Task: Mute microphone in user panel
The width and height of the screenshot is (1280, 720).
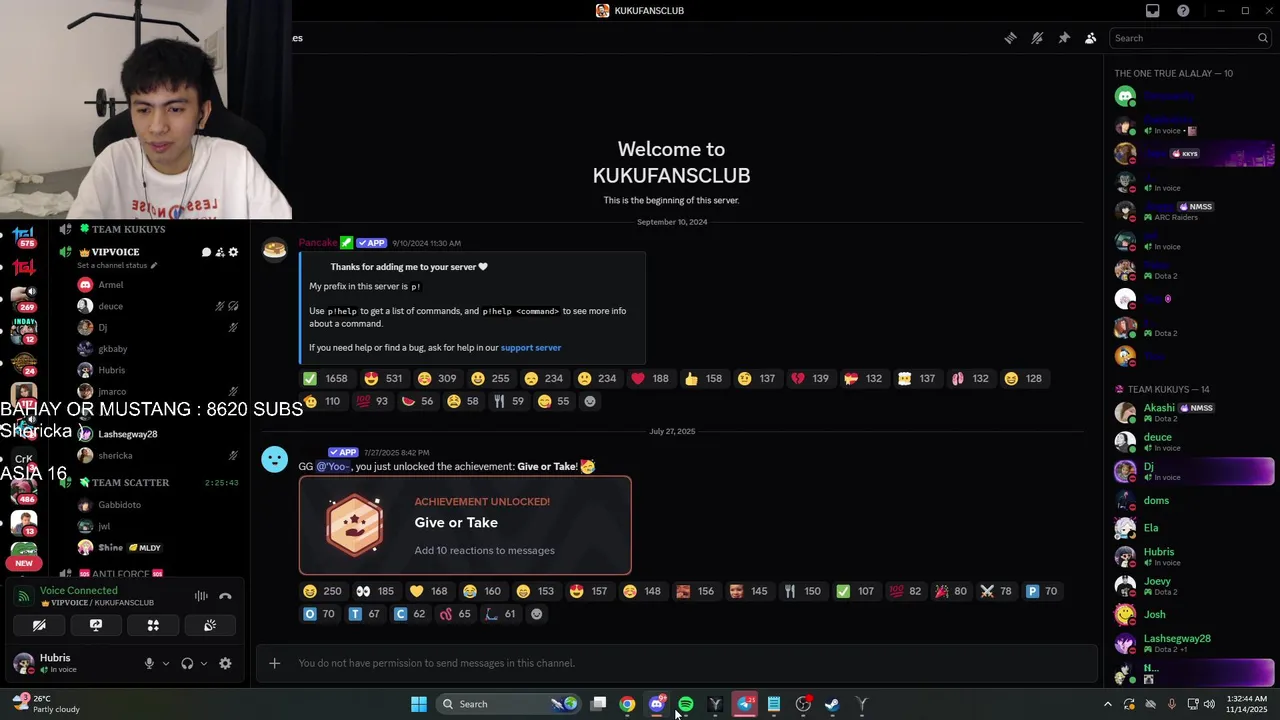Action: pyautogui.click(x=149, y=663)
